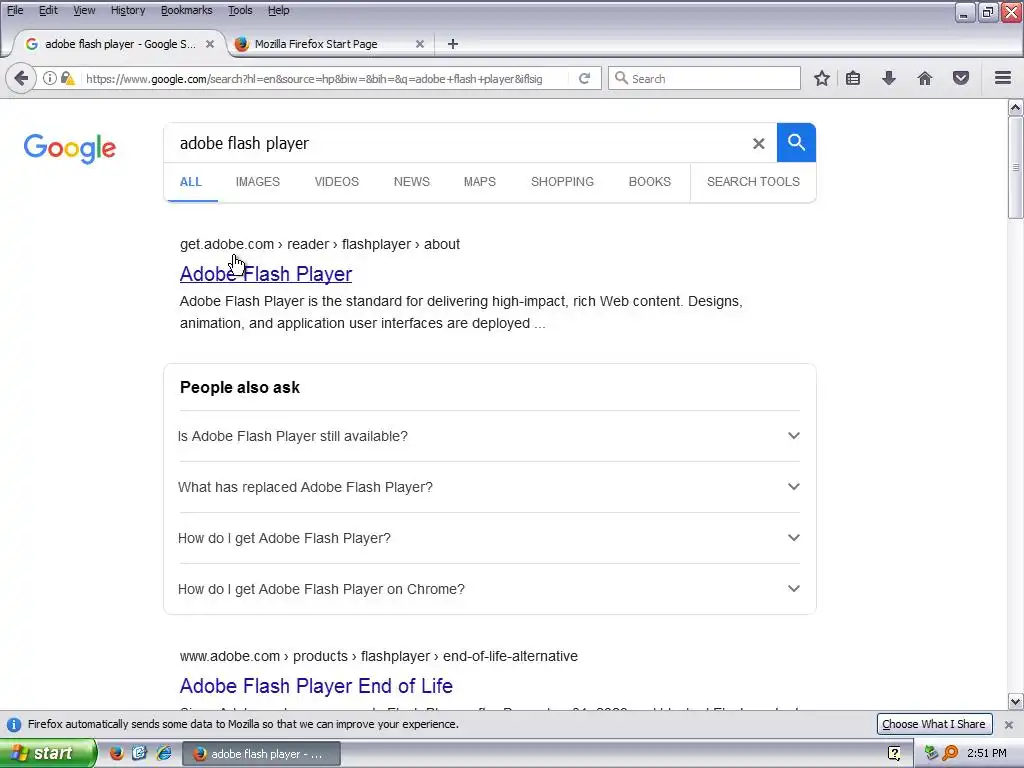1024x768 pixels.
Task: Clear the Google search box with X
Action: tap(758, 143)
